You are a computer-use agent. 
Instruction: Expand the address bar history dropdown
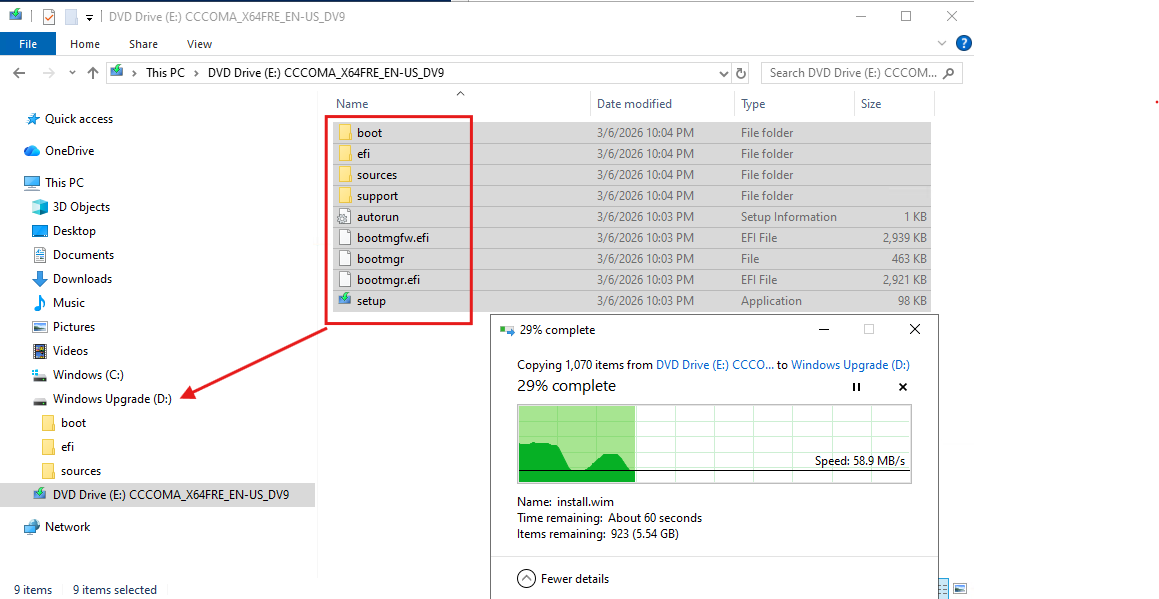pyautogui.click(x=724, y=73)
